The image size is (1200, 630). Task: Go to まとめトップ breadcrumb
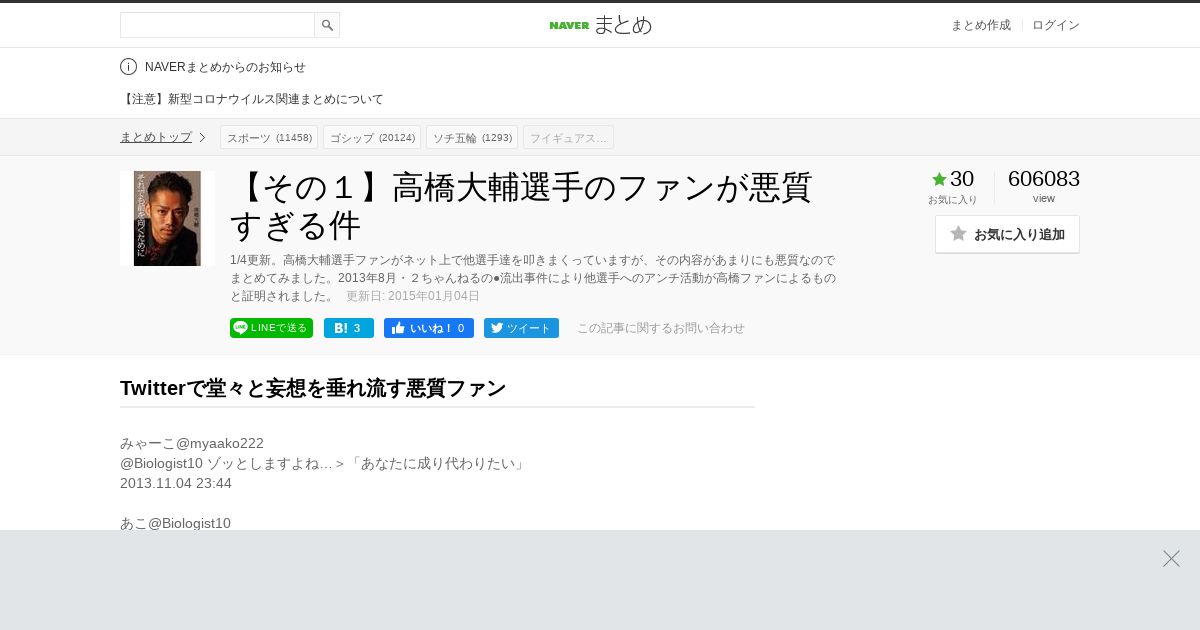click(x=156, y=137)
